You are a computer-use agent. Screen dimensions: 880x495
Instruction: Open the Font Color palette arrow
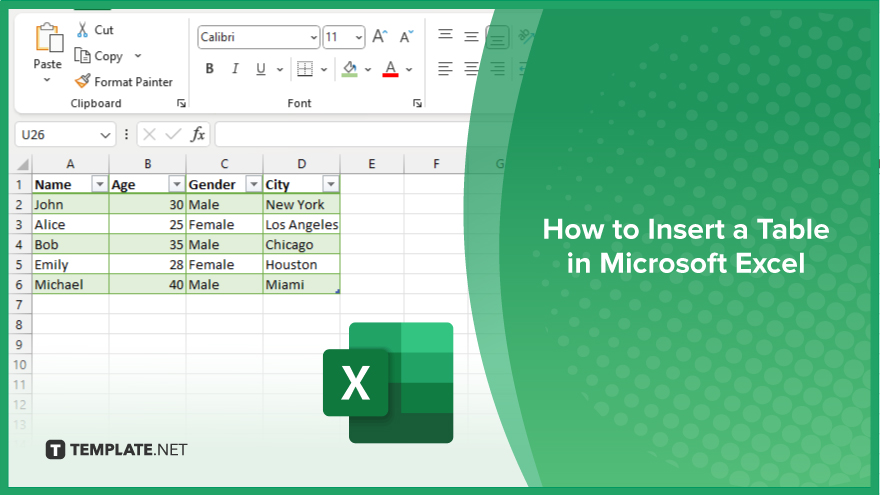click(409, 70)
